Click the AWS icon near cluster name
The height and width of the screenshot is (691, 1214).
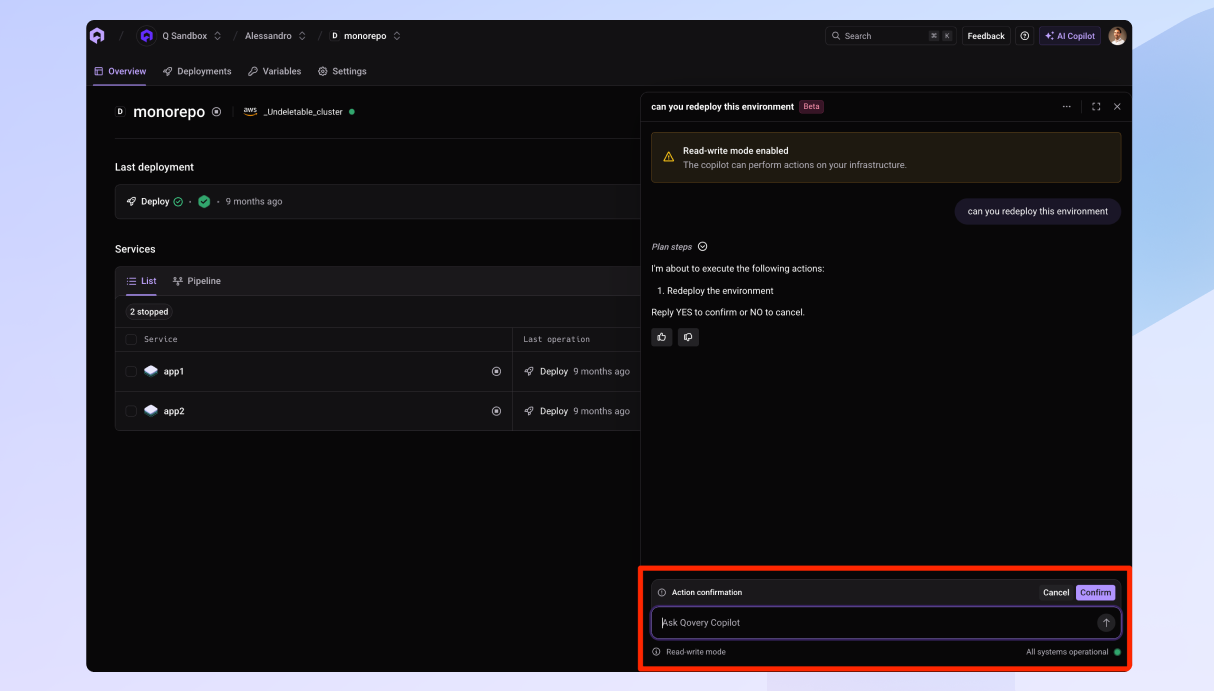pos(250,112)
